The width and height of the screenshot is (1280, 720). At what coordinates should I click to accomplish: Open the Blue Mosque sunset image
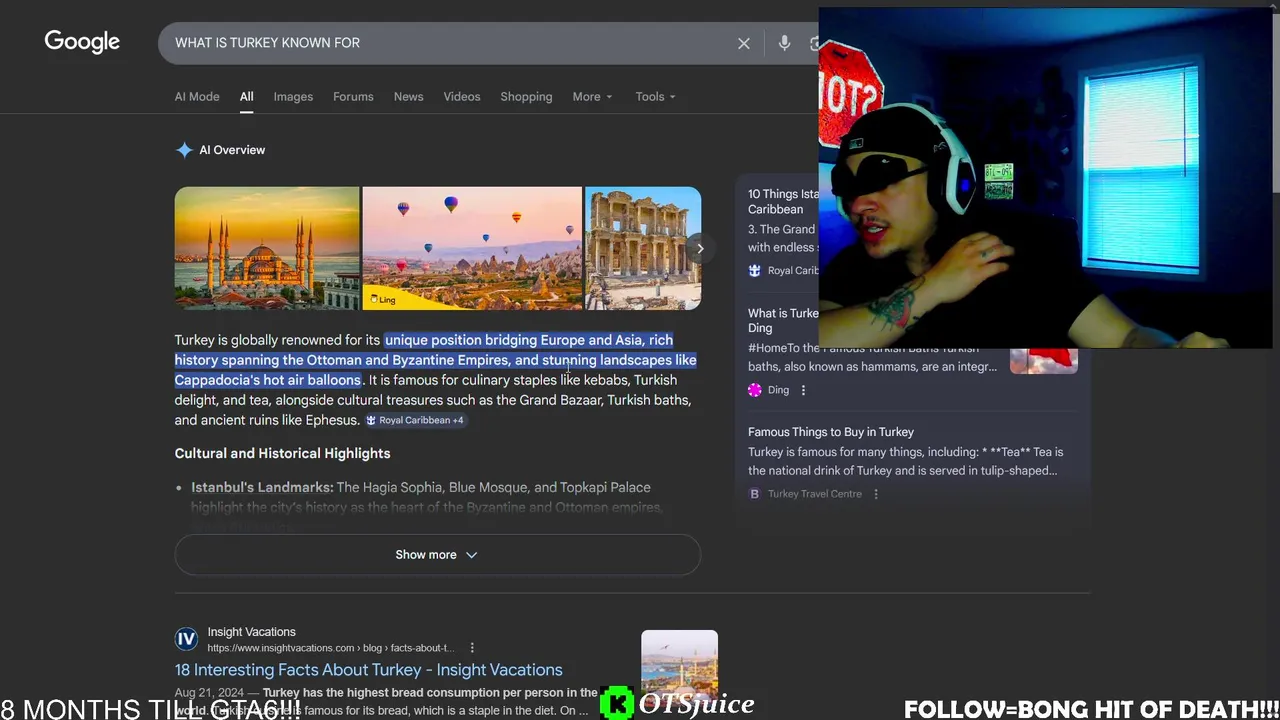click(x=267, y=248)
